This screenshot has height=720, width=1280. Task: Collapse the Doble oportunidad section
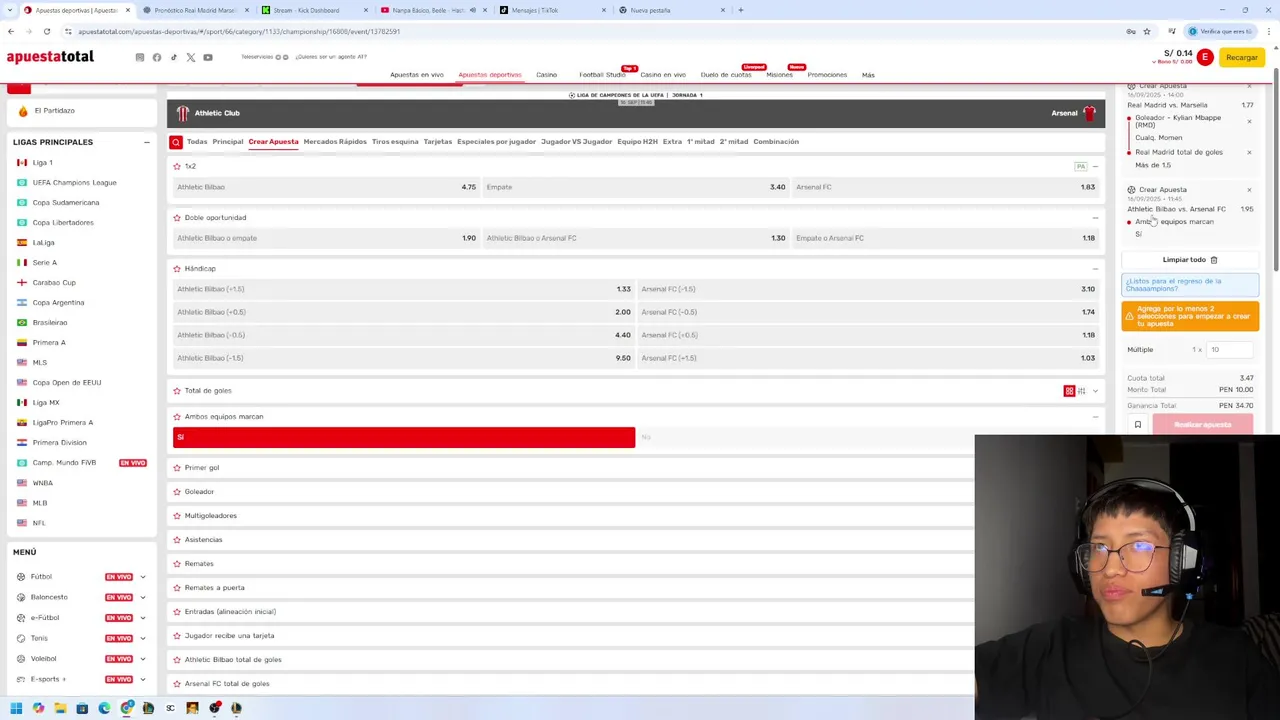tap(1095, 217)
